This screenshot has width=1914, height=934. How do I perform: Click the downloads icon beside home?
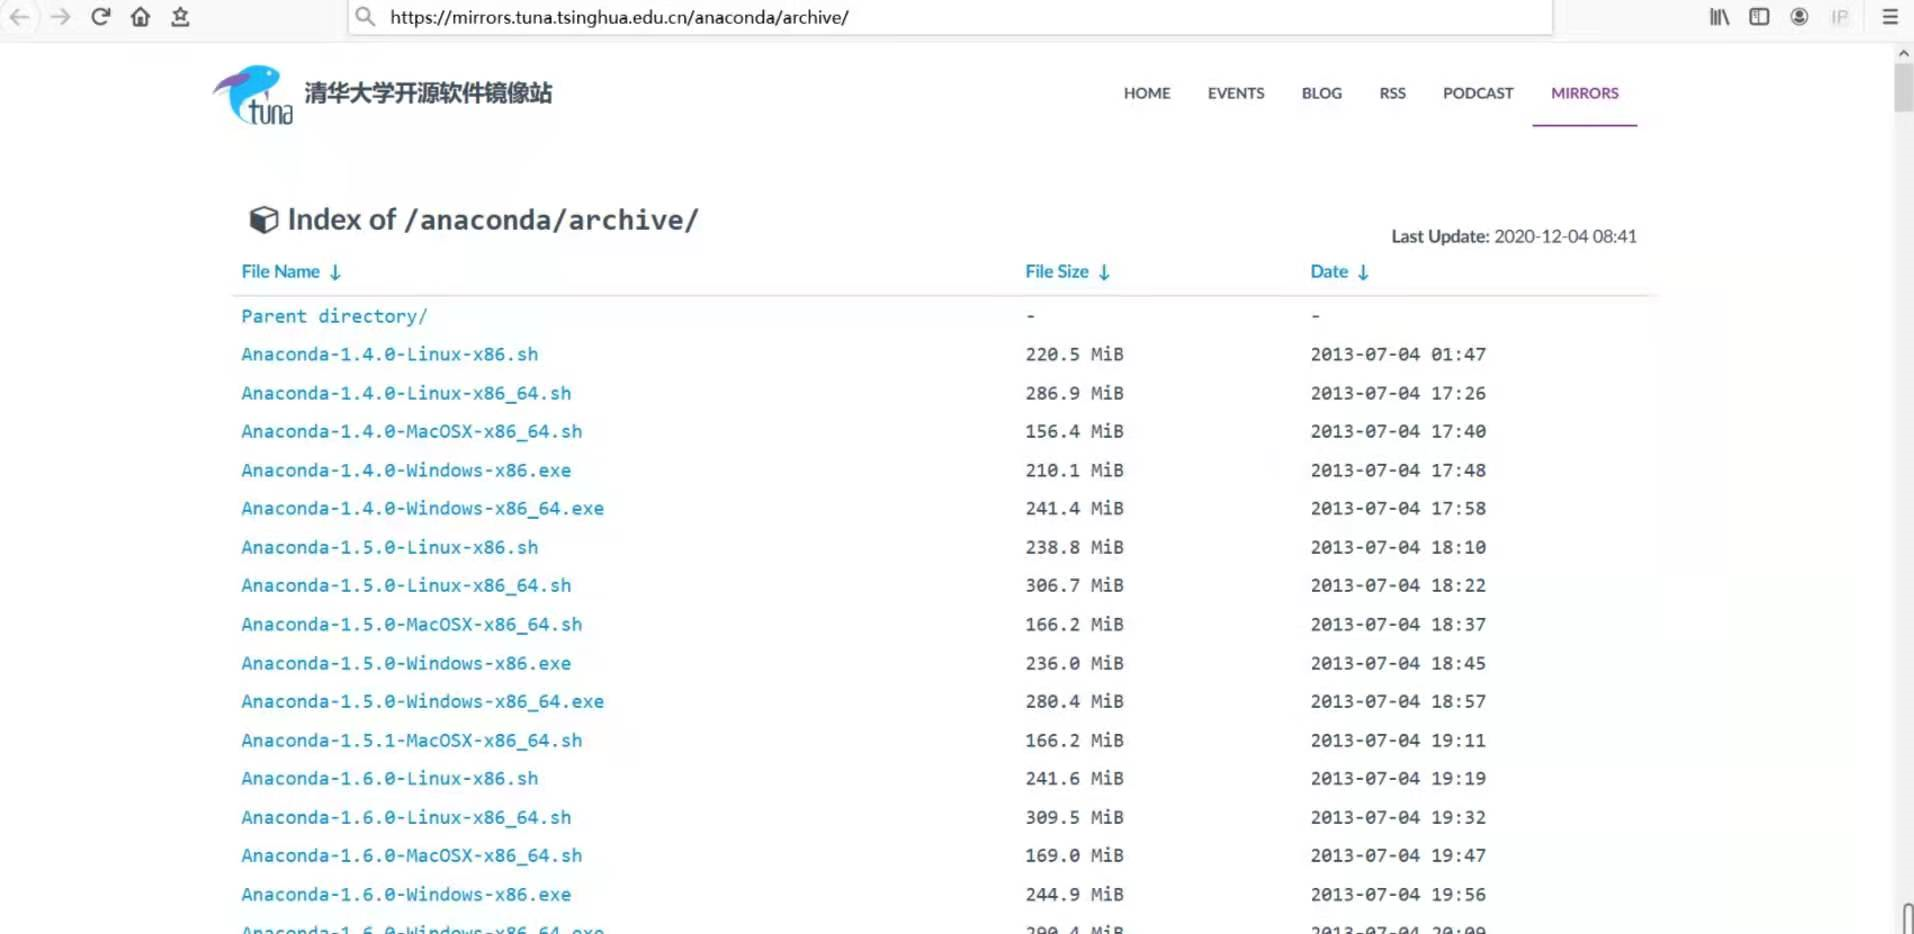coord(180,17)
